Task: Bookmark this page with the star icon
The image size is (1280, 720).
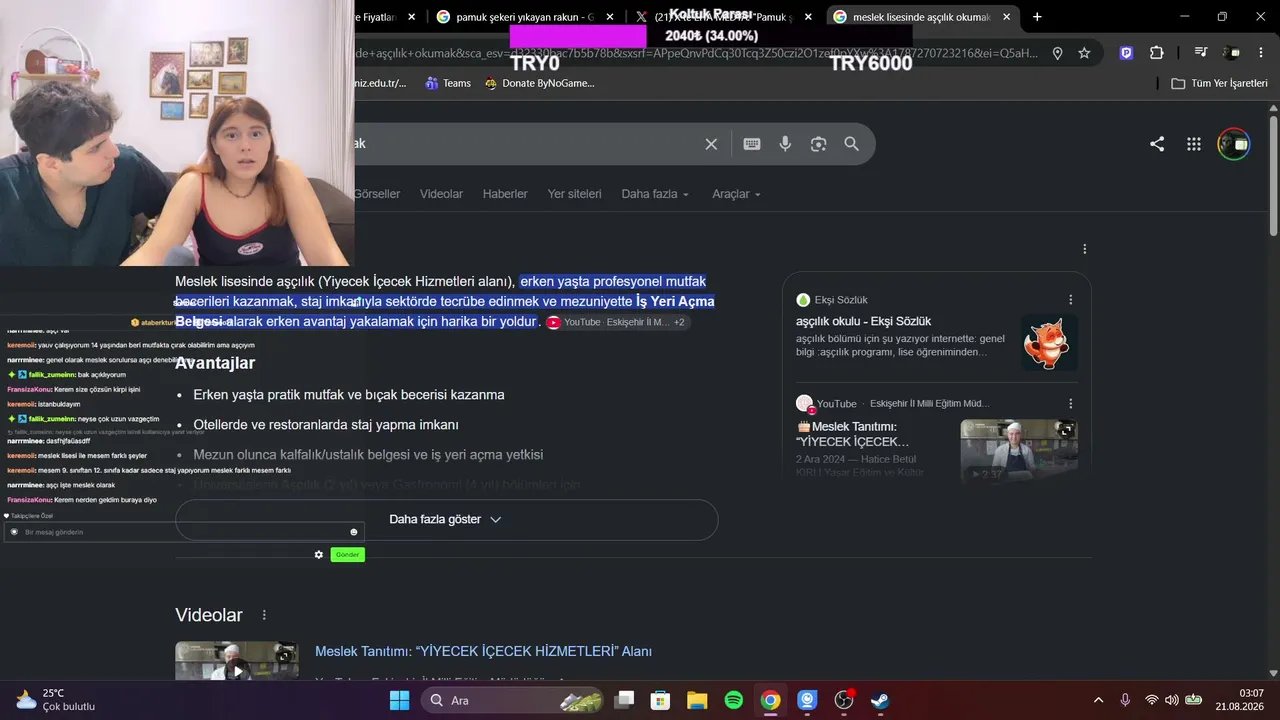Action: coord(1084,53)
